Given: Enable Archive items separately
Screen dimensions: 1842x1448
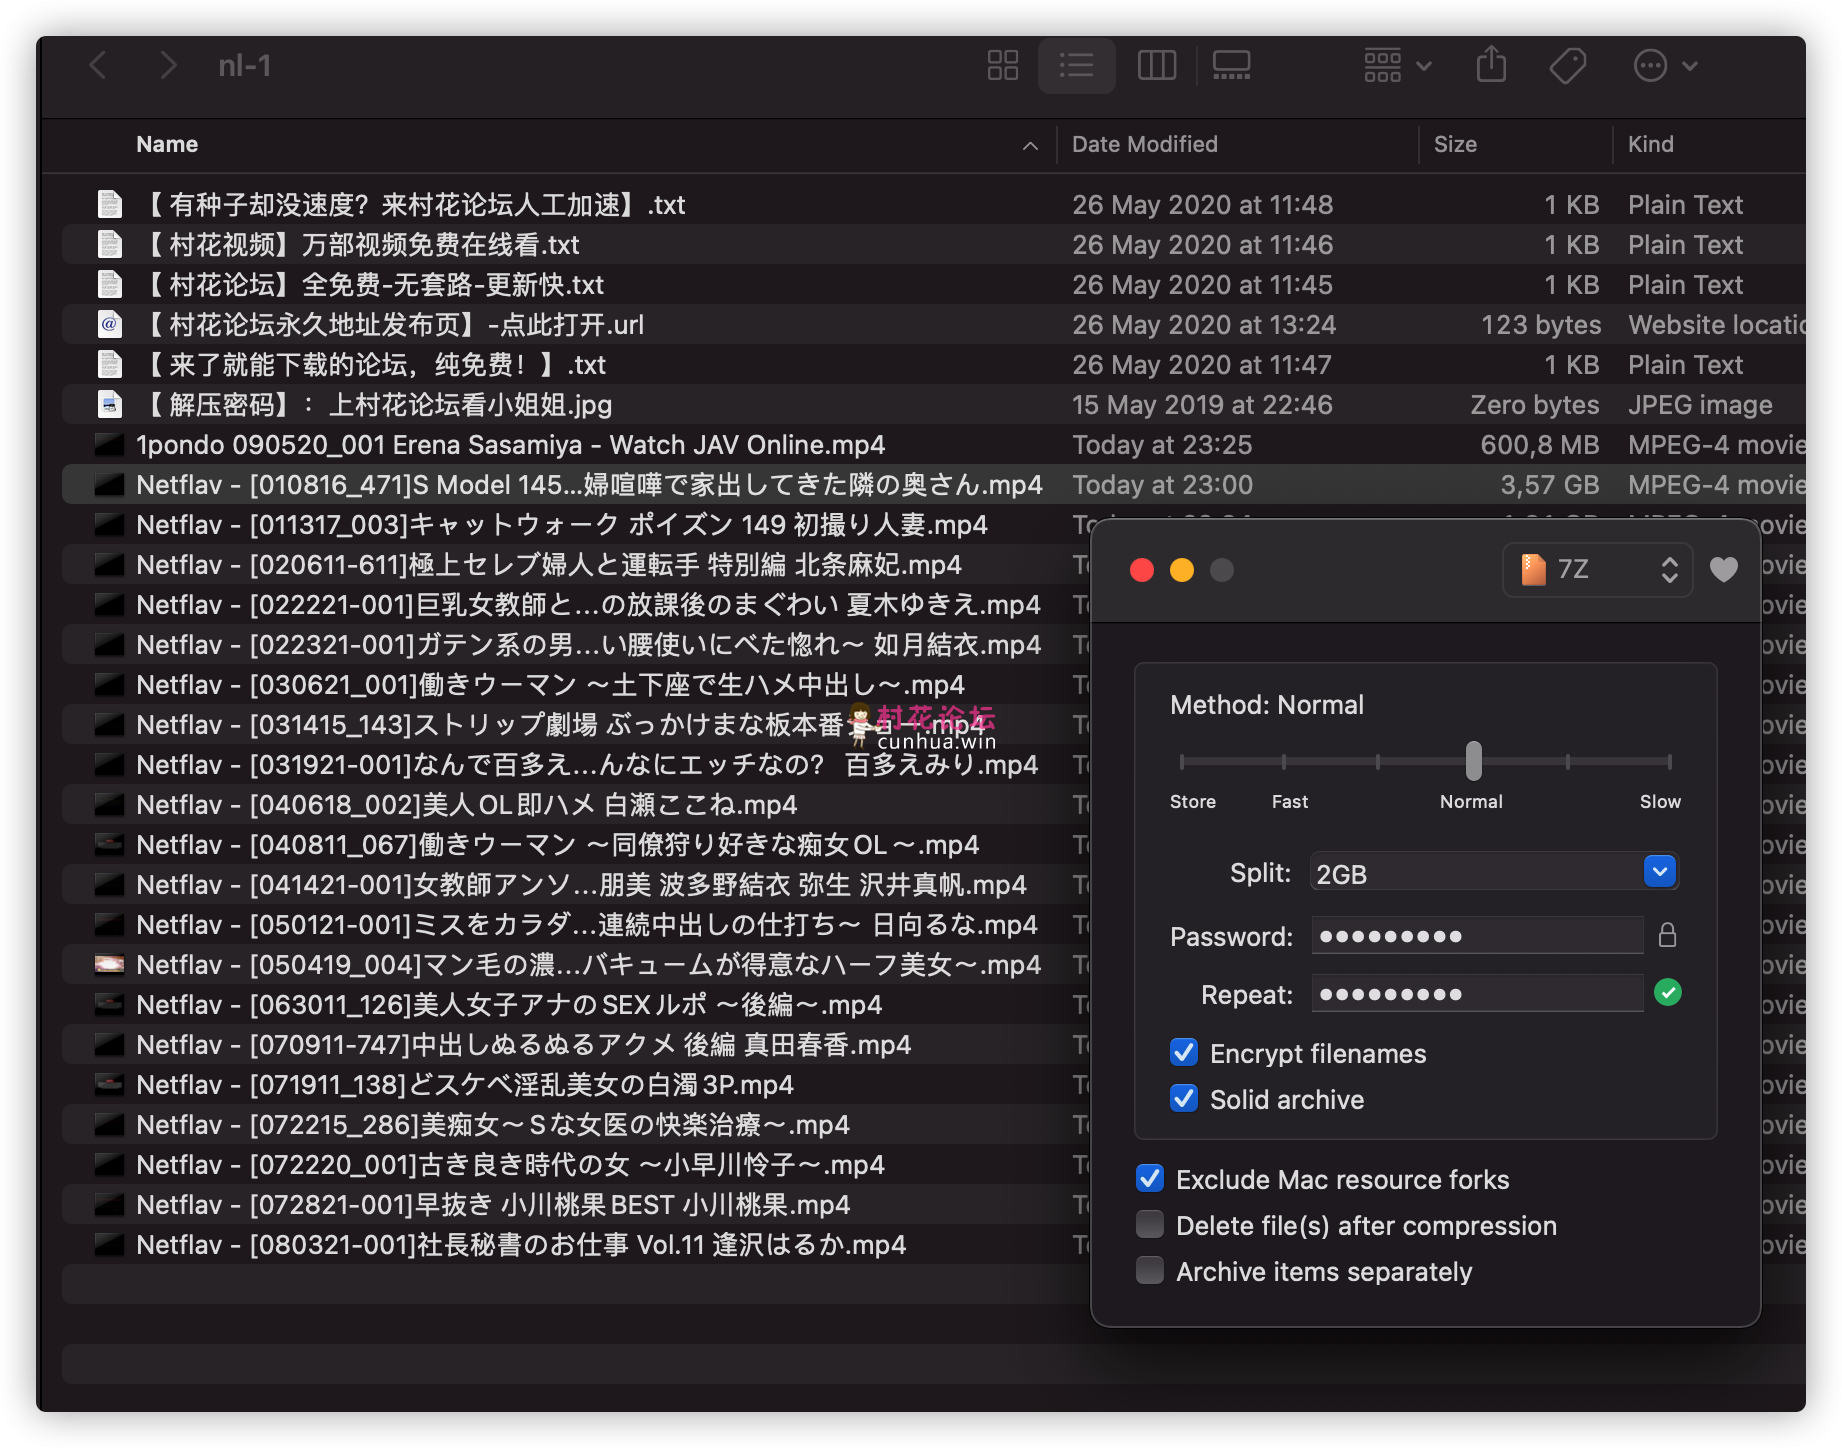Looking at the screenshot, I should 1150,1270.
